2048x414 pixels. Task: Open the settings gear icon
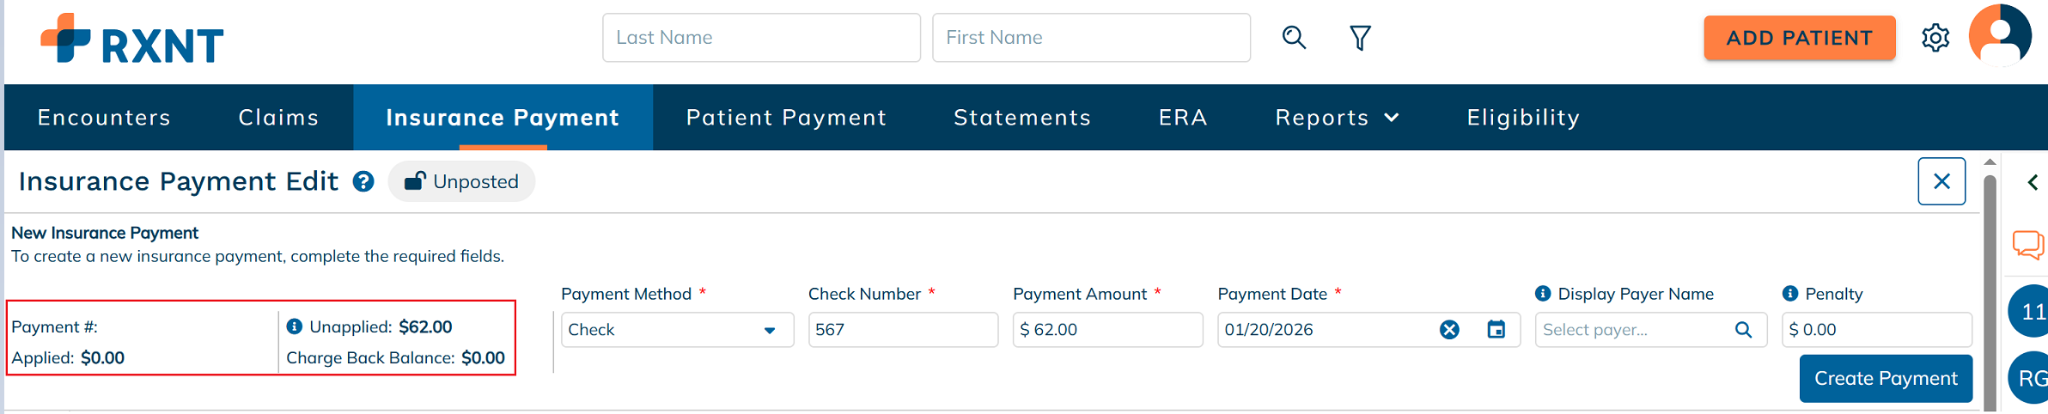(1935, 38)
